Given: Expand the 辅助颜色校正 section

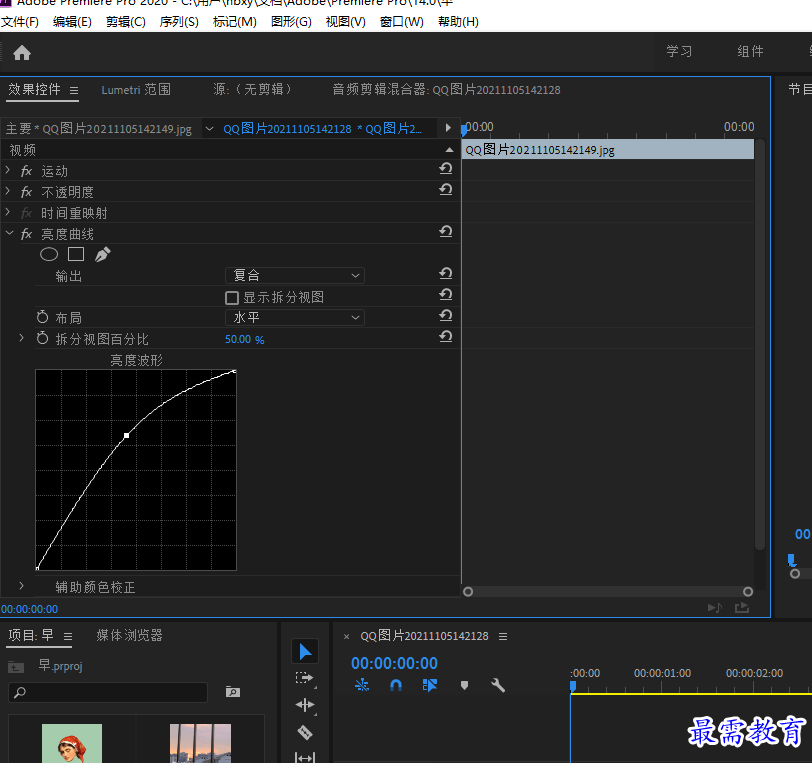Looking at the screenshot, I should pyautogui.click(x=21, y=586).
